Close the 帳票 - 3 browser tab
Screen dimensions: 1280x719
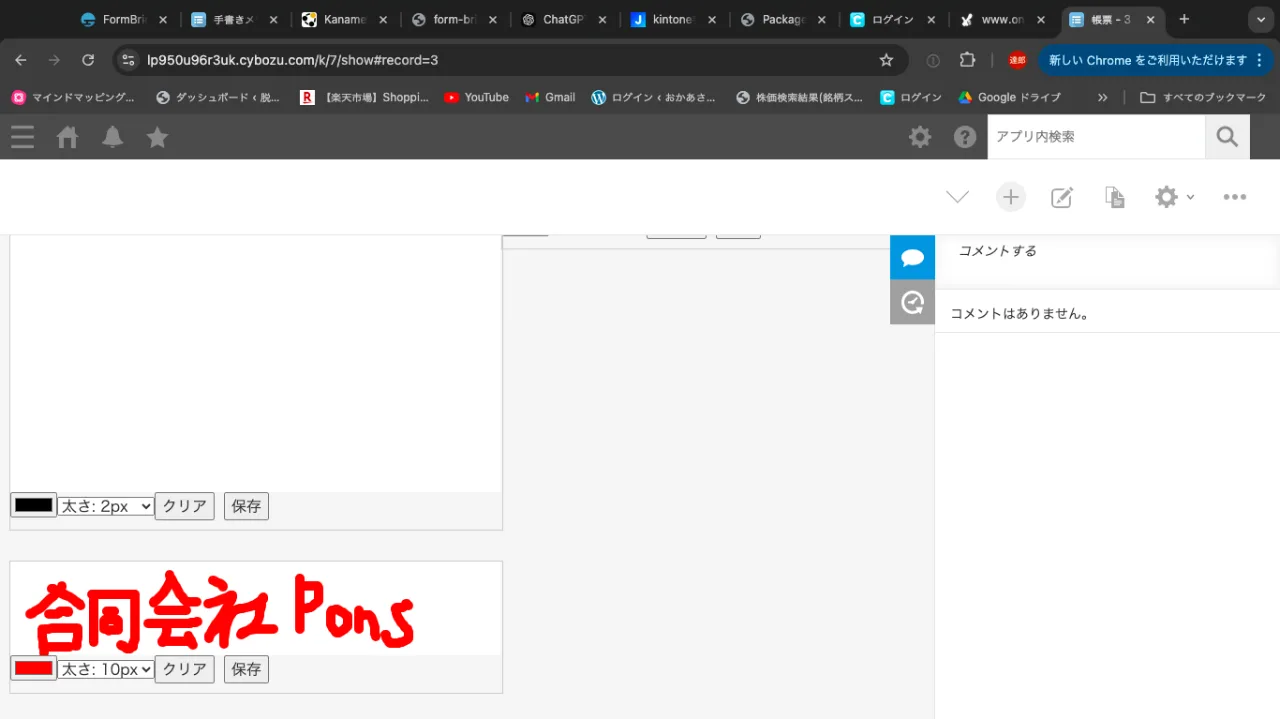1151,20
